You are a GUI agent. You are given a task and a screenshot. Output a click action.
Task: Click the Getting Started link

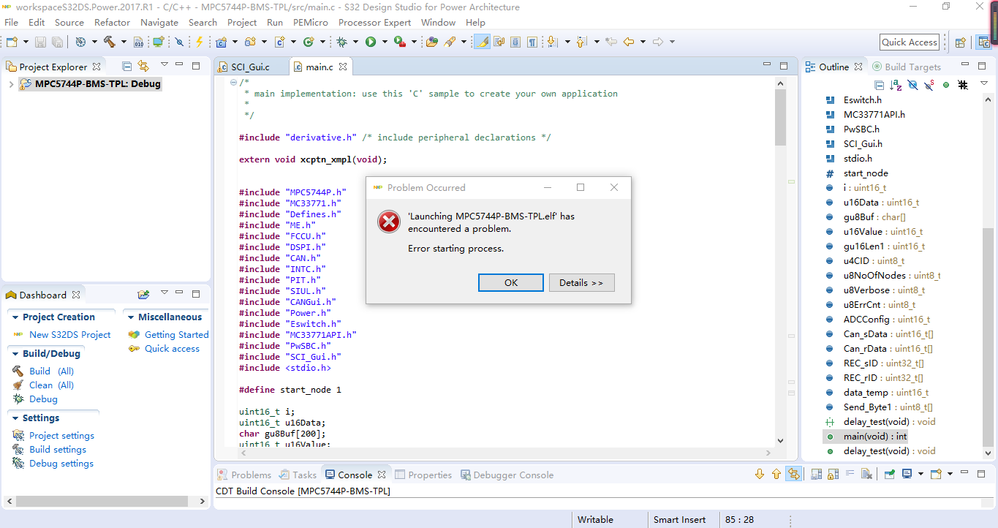176,335
